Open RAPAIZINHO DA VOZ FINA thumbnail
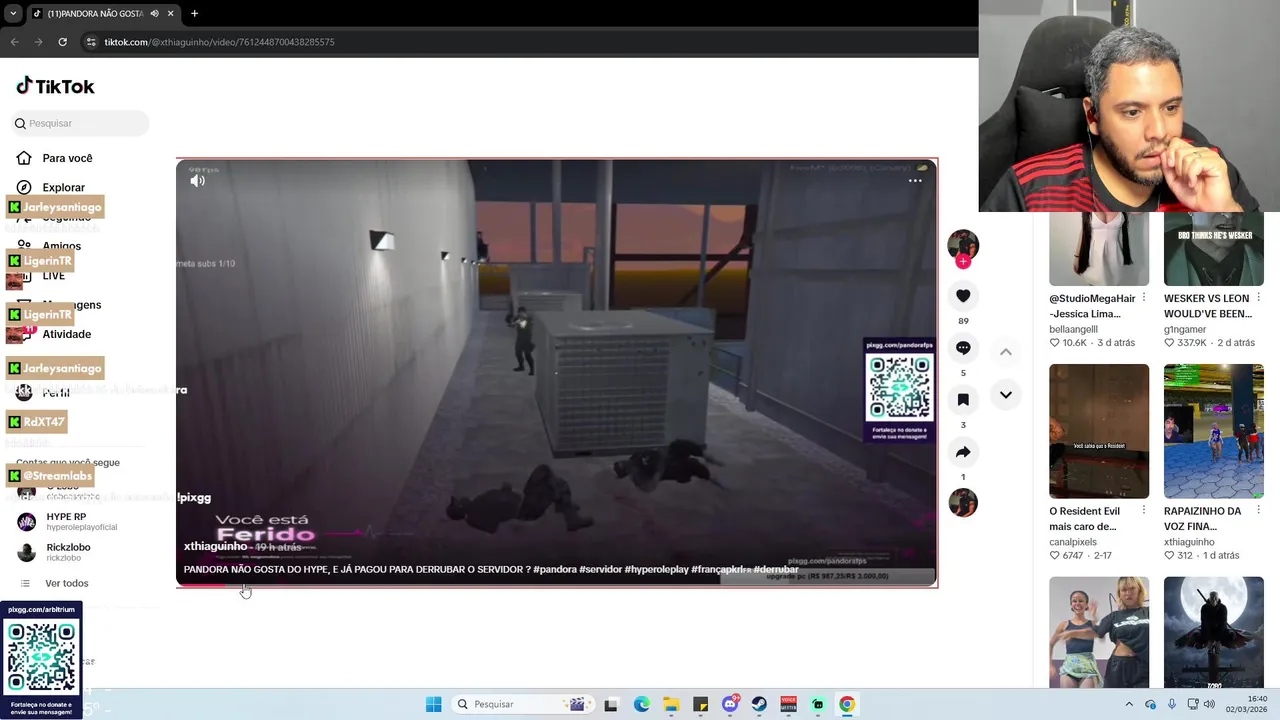The image size is (1280, 720). click(1214, 431)
